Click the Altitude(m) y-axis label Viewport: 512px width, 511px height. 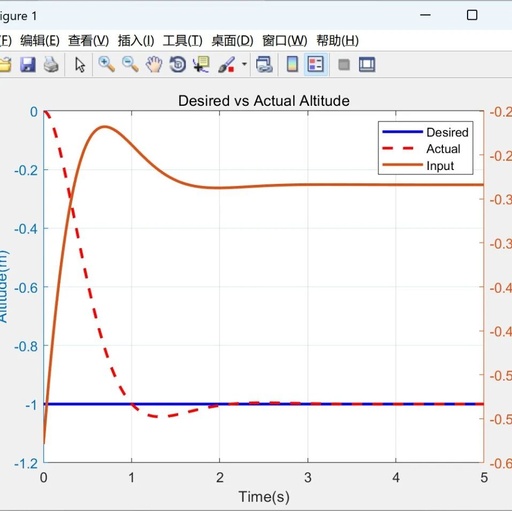click(3, 287)
